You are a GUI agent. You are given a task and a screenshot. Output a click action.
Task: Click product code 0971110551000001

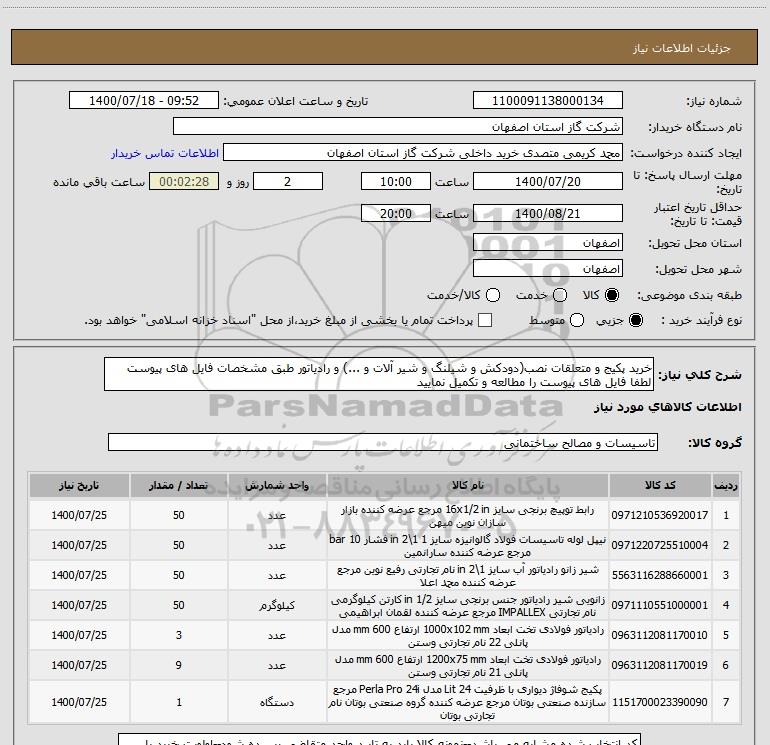coord(660,605)
